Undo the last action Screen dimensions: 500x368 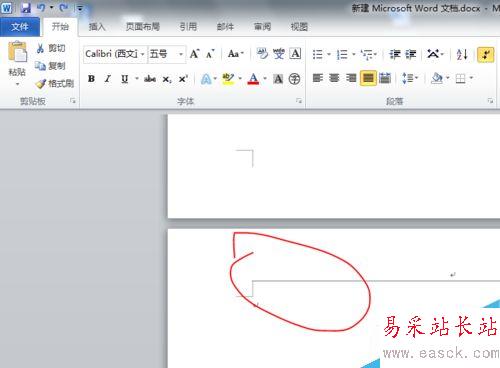point(41,7)
